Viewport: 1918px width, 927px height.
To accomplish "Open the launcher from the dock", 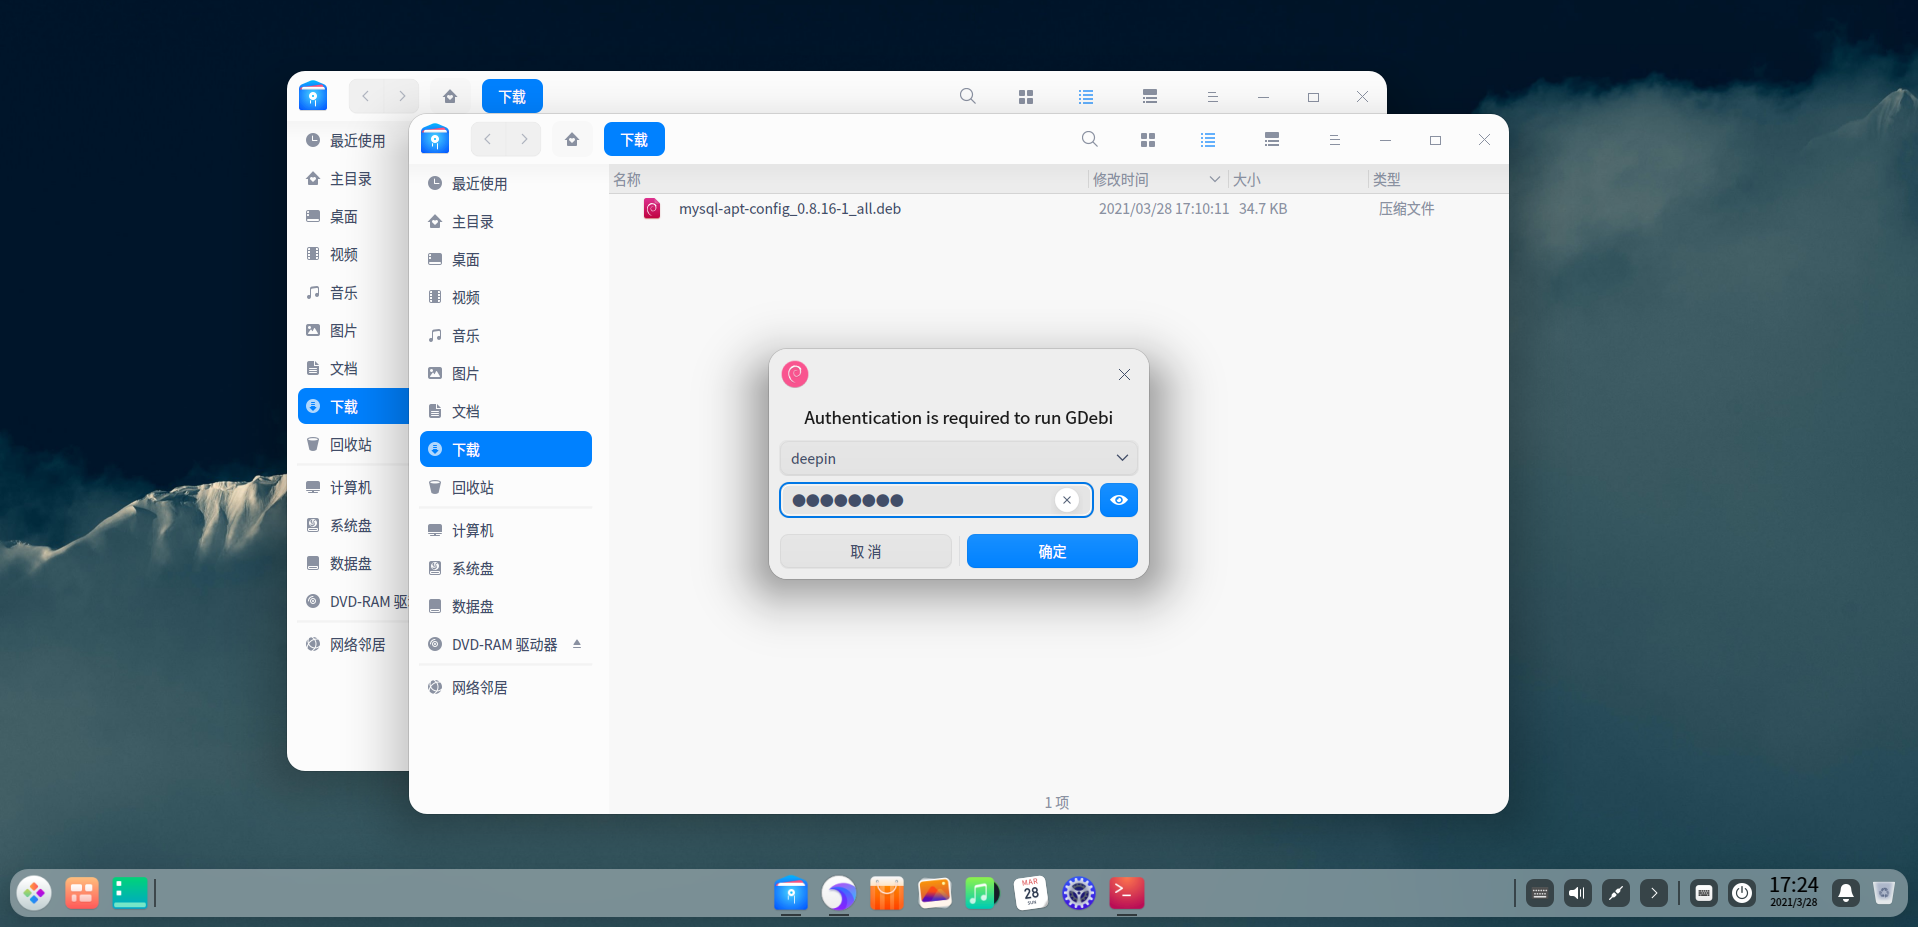I will (34, 892).
